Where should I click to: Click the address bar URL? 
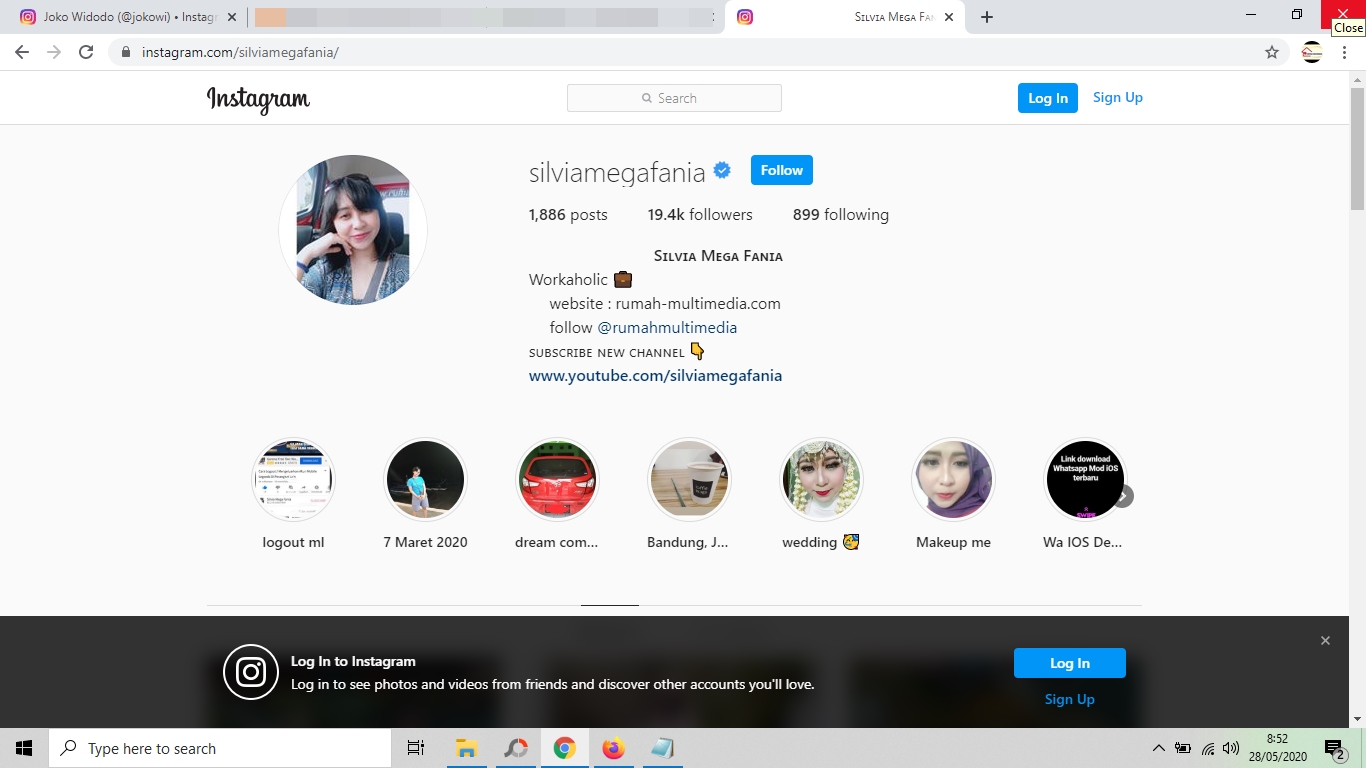click(240, 52)
